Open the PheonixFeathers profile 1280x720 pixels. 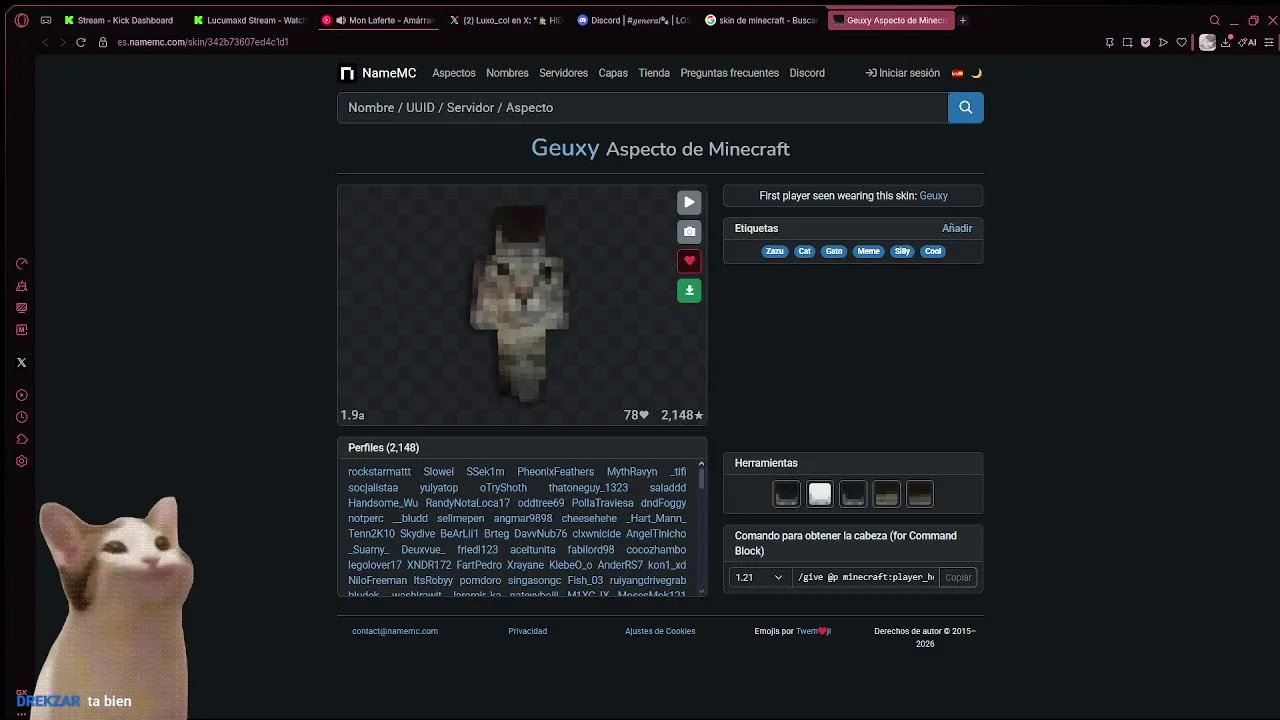(555, 472)
